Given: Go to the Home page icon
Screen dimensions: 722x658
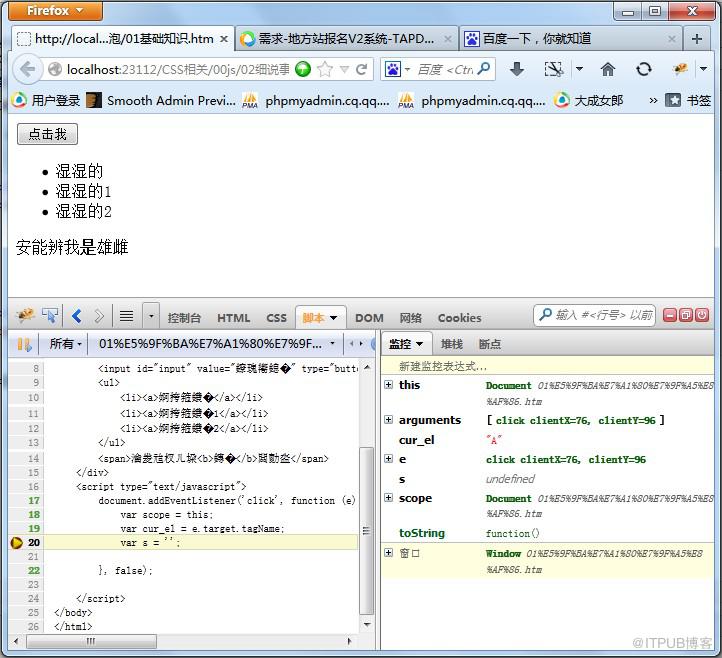Looking at the screenshot, I should (x=608, y=70).
